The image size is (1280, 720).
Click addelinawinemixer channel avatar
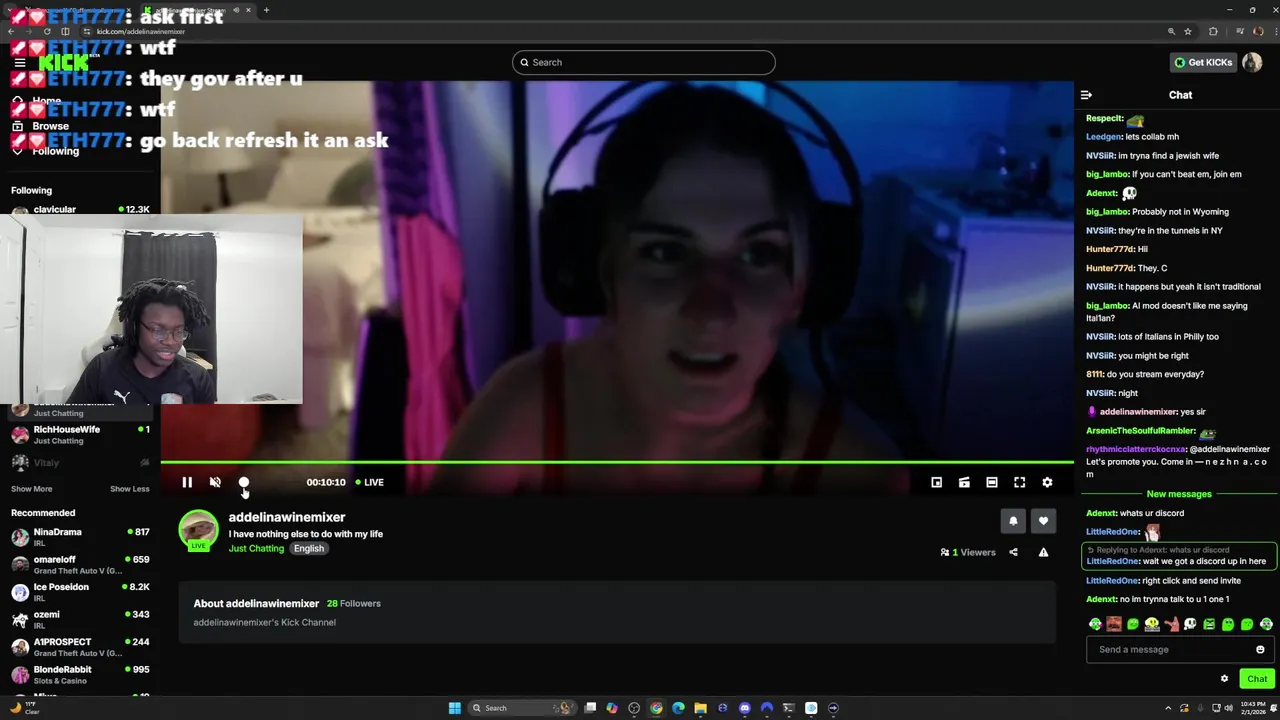[198, 530]
